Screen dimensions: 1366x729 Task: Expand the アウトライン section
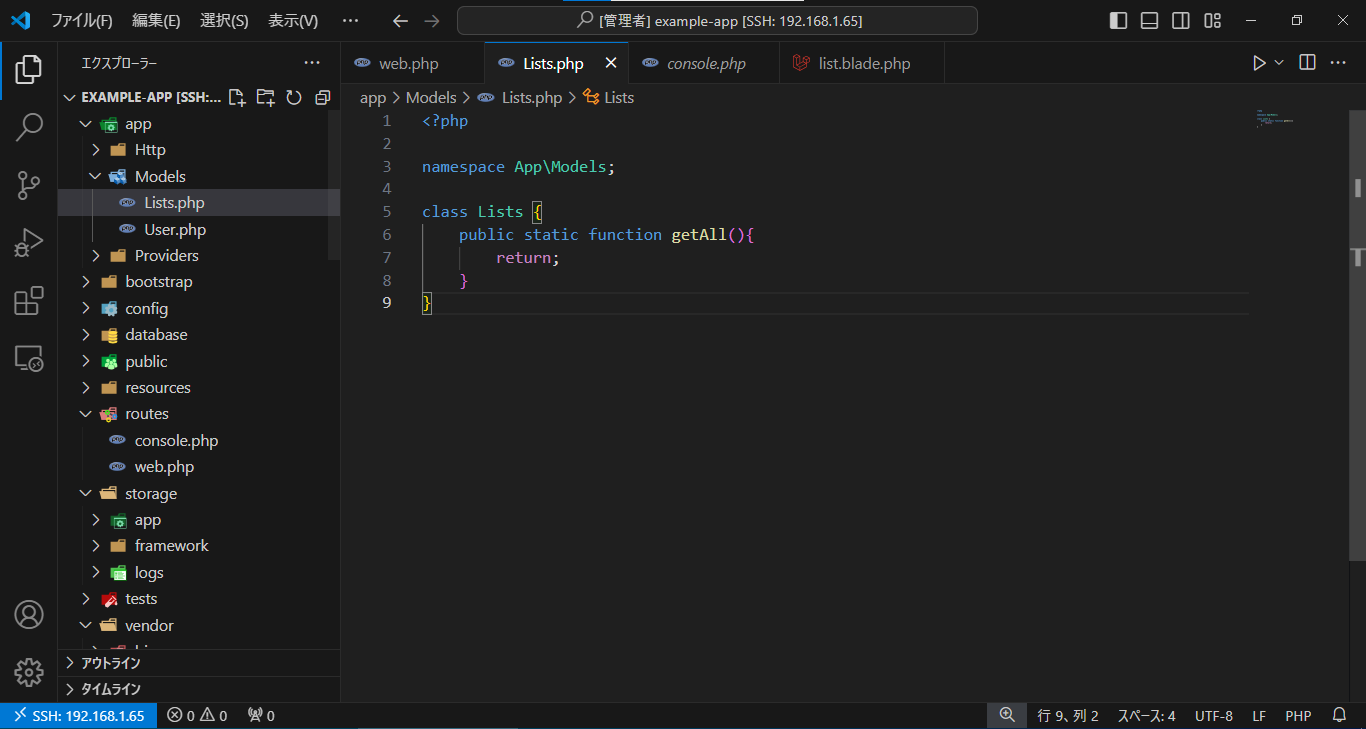[199, 663]
